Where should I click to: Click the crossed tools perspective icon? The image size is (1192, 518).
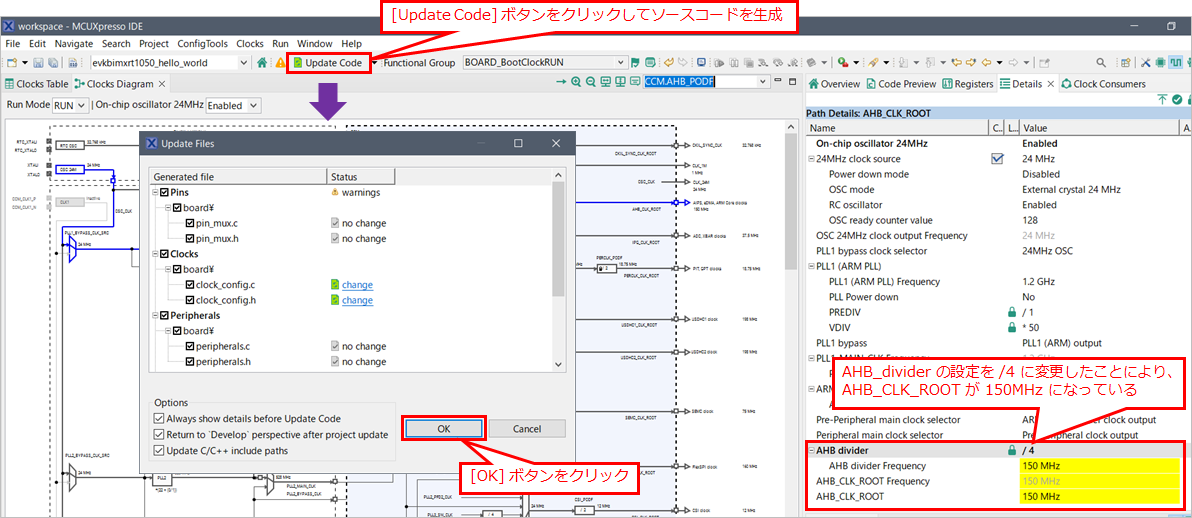(x=1145, y=62)
